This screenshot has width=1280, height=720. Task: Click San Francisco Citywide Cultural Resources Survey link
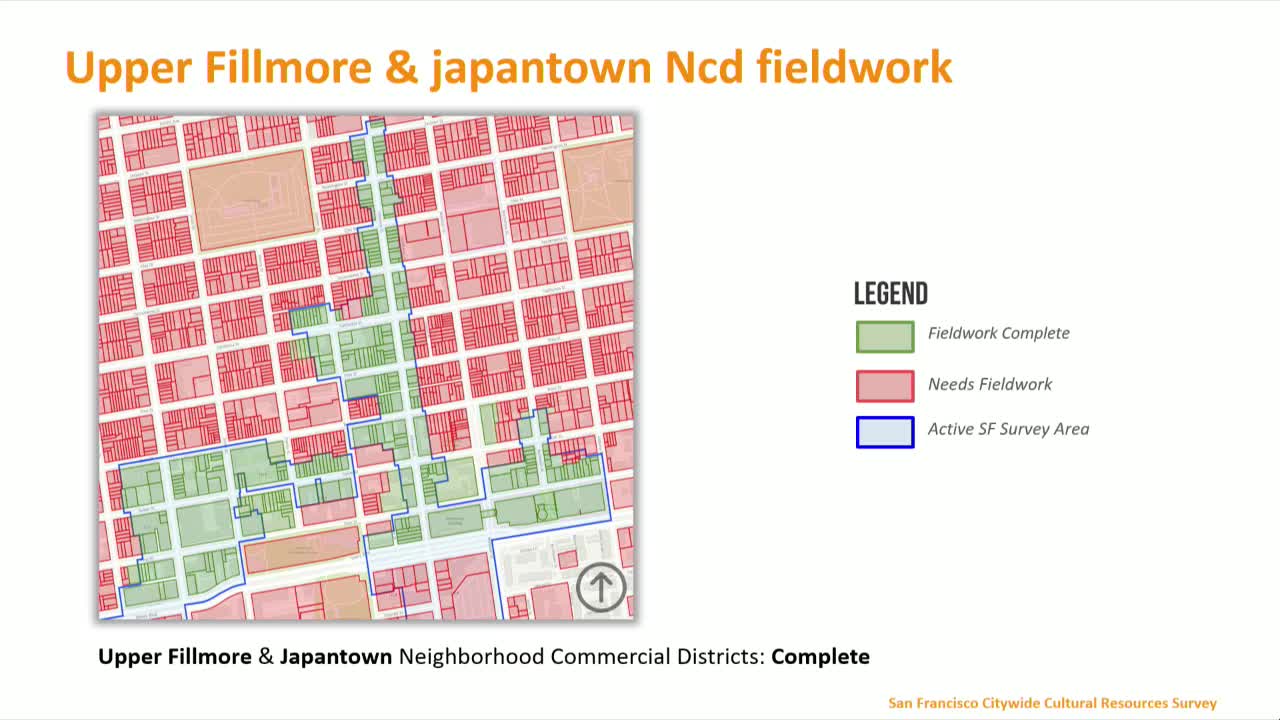click(x=1051, y=703)
